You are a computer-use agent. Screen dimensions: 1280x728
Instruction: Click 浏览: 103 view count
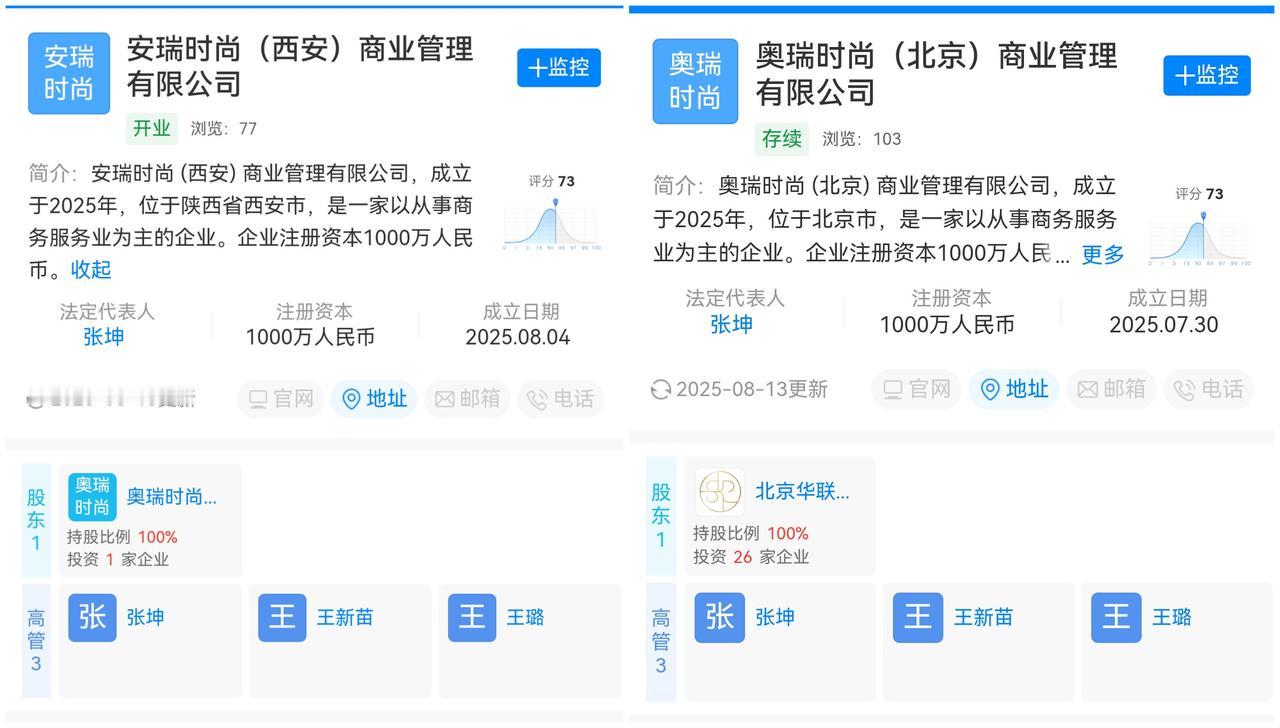861,139
